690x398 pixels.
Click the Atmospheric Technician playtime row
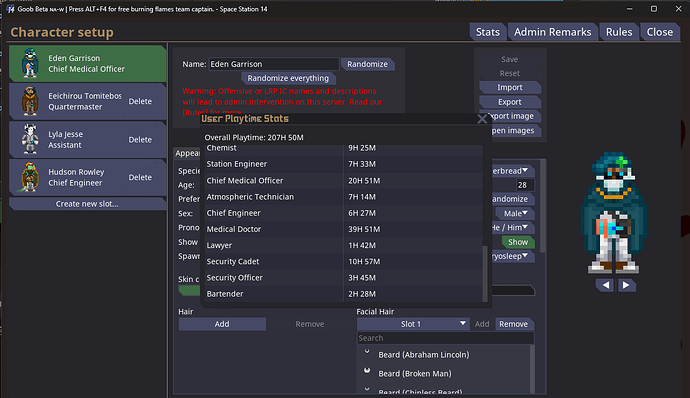343,197
